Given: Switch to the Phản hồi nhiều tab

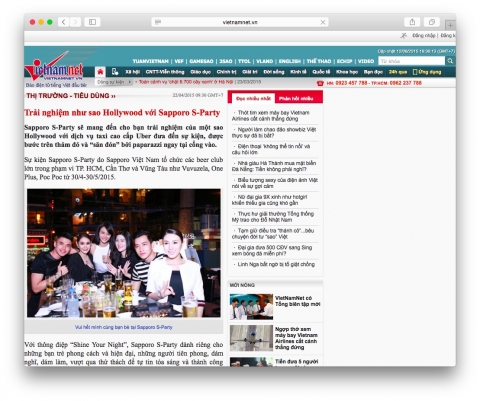Looking at the screenshot, I should (296, 98).
